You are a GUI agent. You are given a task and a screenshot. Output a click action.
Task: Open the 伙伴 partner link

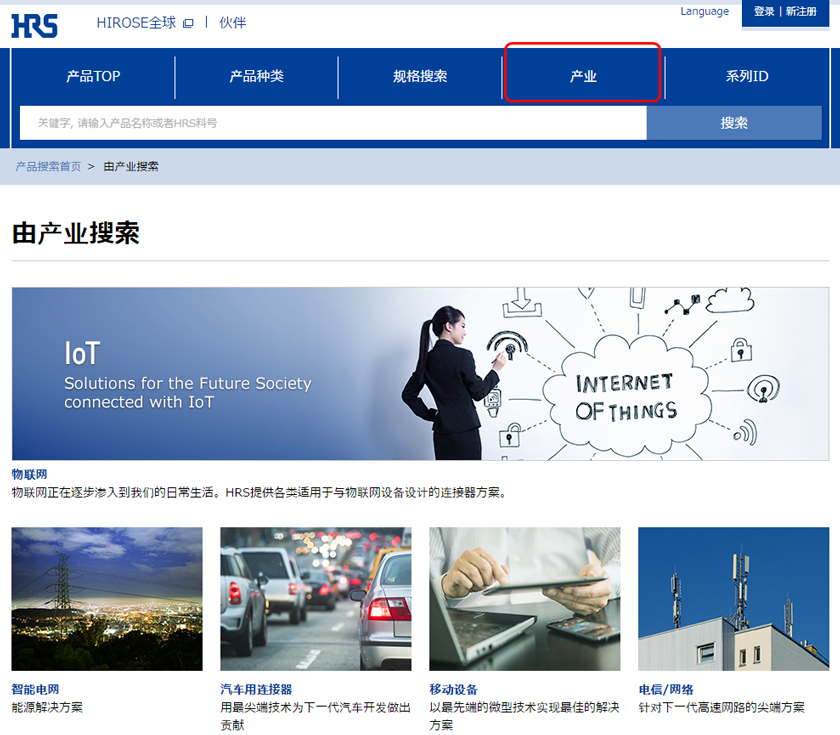pyautogui.click(x=232, y=22)
